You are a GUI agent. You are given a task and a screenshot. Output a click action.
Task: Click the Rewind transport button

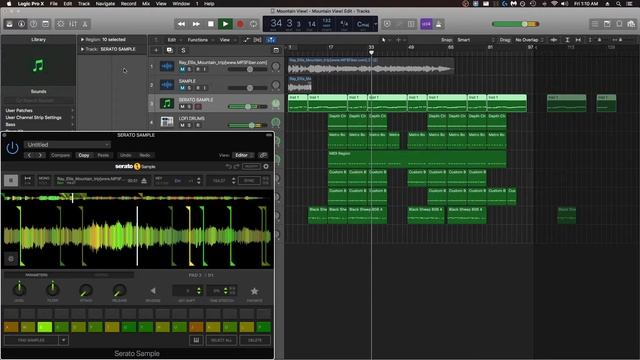181,24
